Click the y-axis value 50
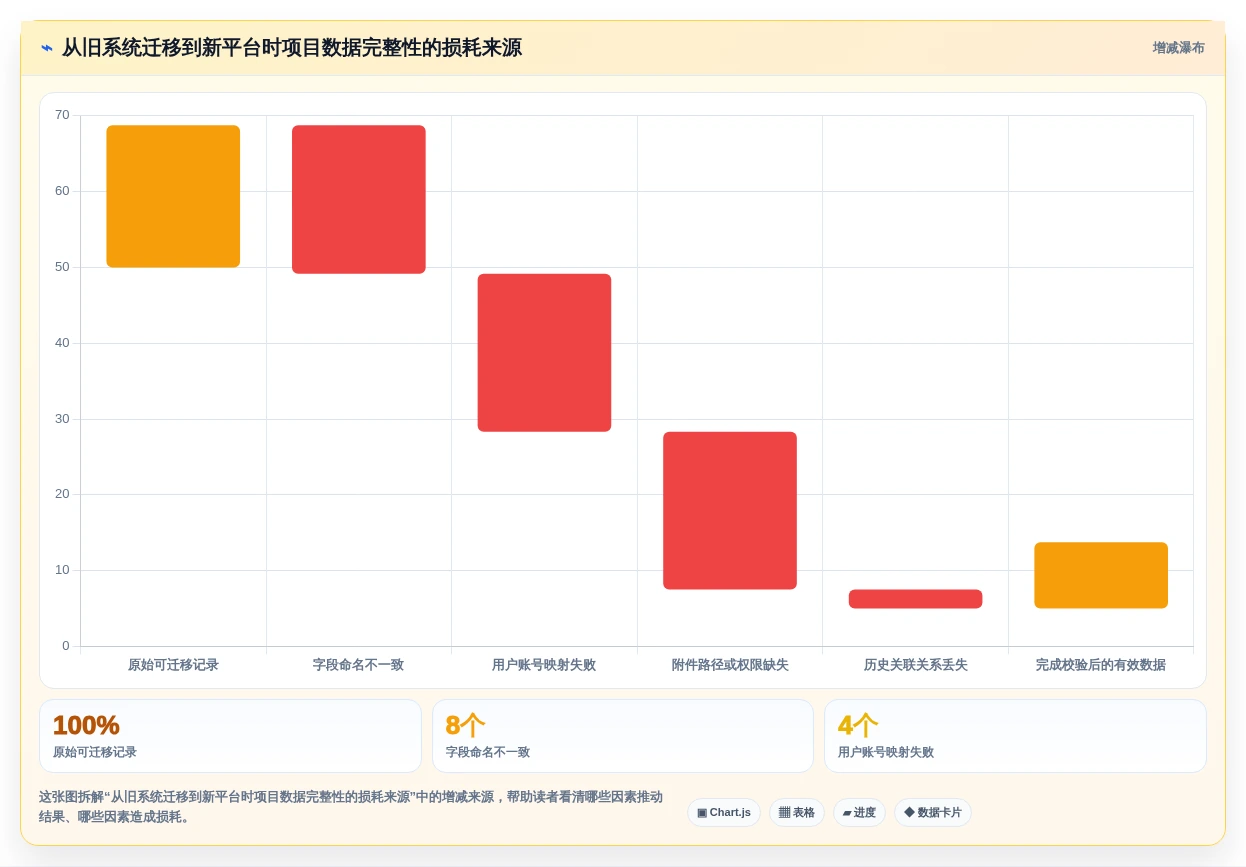 [x=62, y=267]
